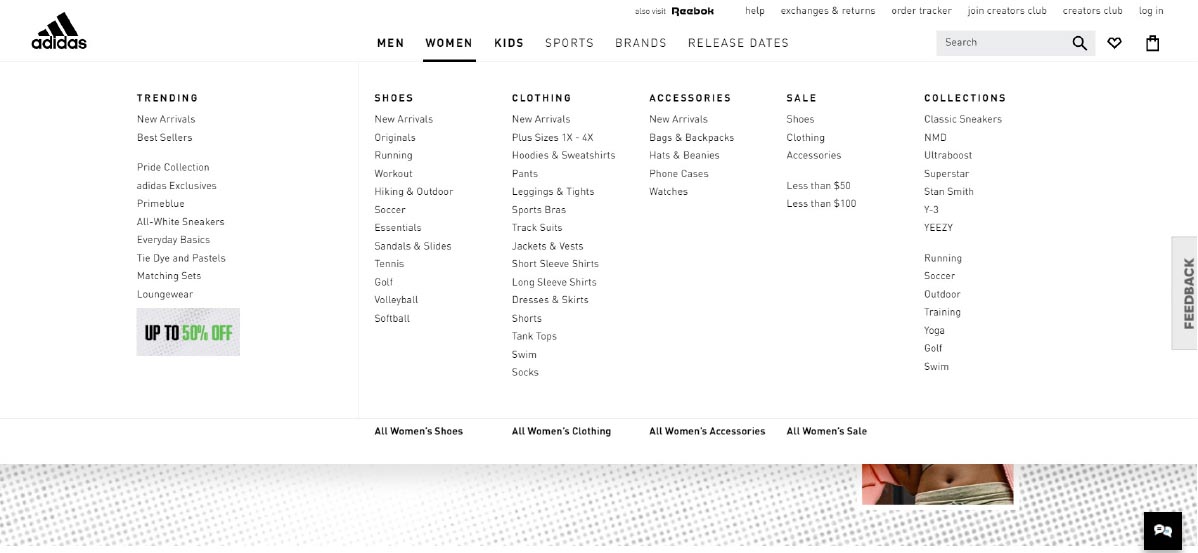Select Everyday Basics

(x=173, y=240)
